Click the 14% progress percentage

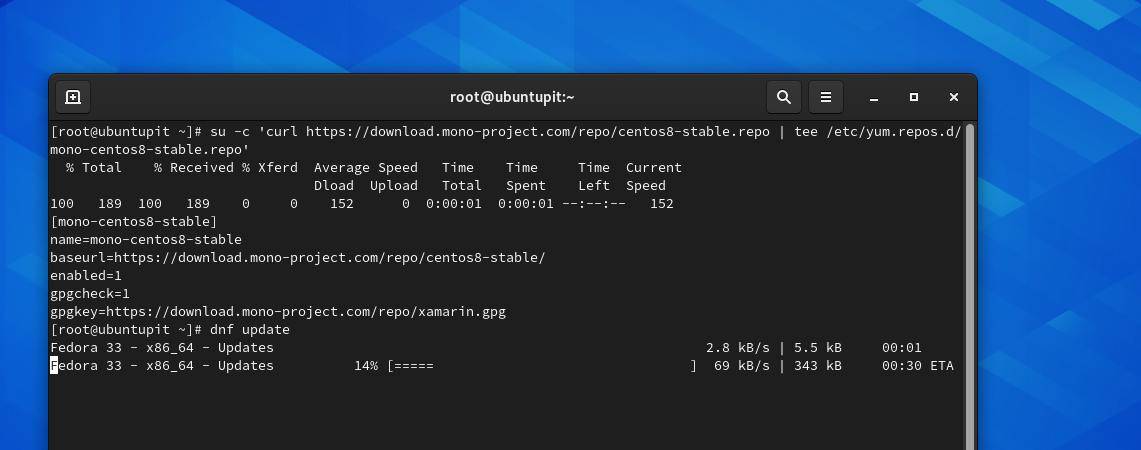click(x=366, y=366)
